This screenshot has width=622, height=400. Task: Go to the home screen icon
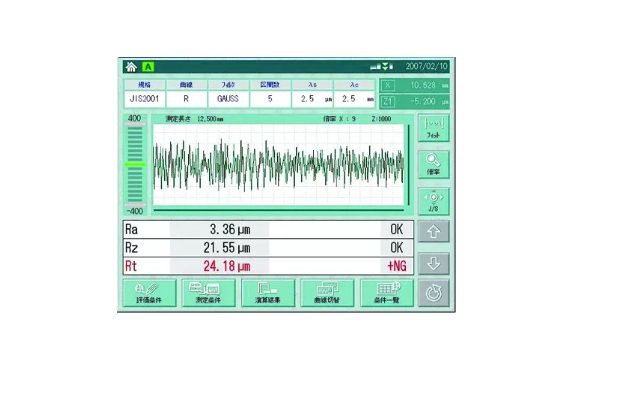click(131, 67)
